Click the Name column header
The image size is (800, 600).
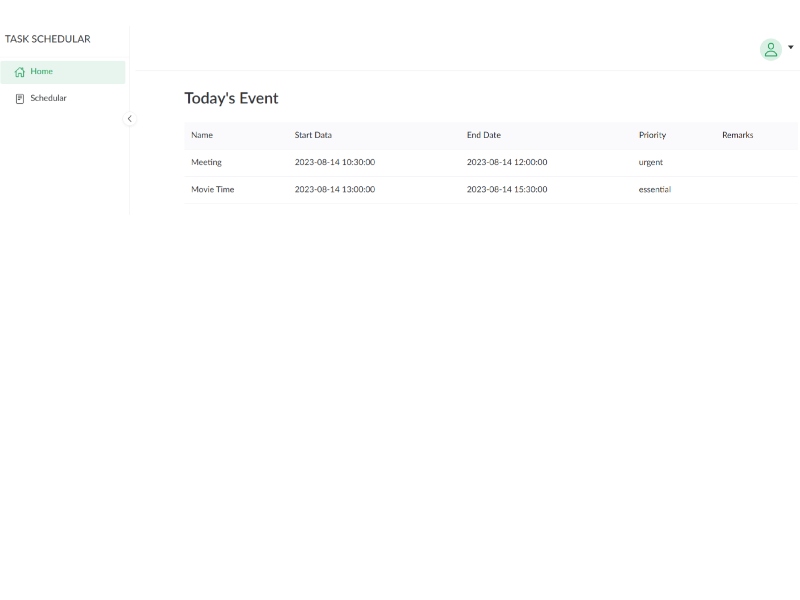tap(202, 135)
